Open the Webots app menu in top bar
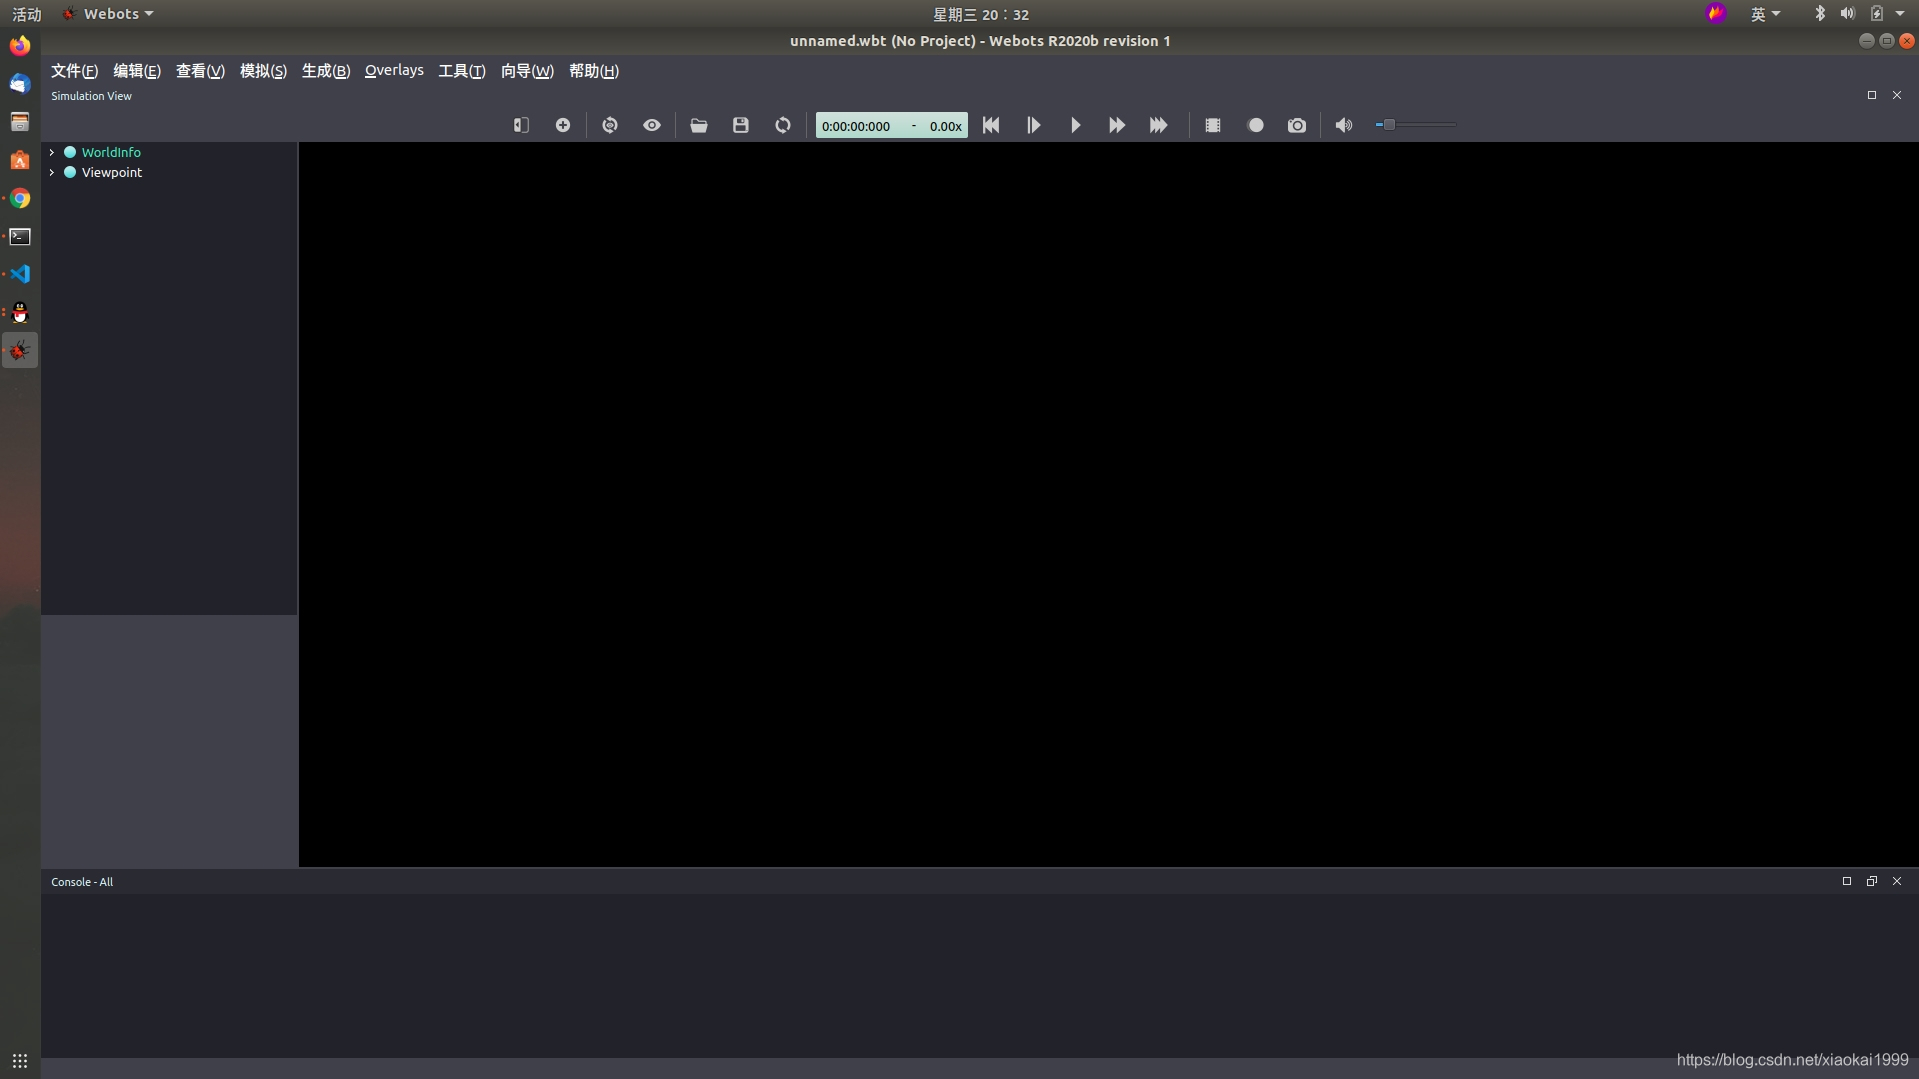The height and width of the screenshot is (1079, 1919). 108,14
